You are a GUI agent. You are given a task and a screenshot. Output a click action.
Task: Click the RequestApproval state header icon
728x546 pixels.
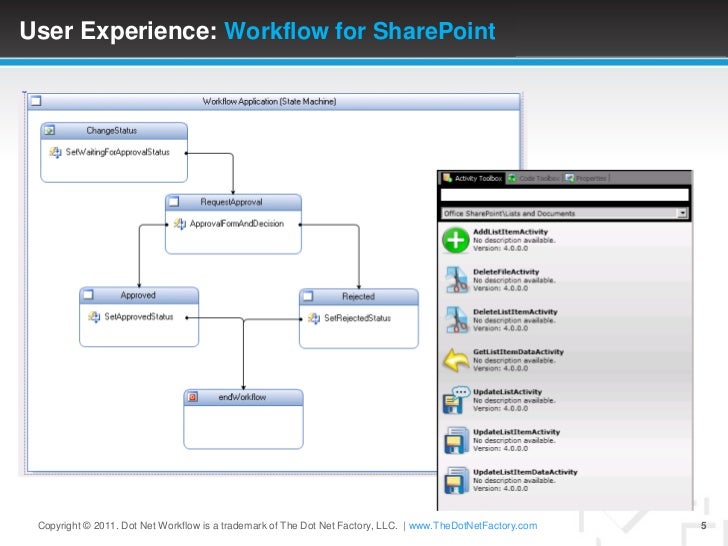(x=174, y=202)
